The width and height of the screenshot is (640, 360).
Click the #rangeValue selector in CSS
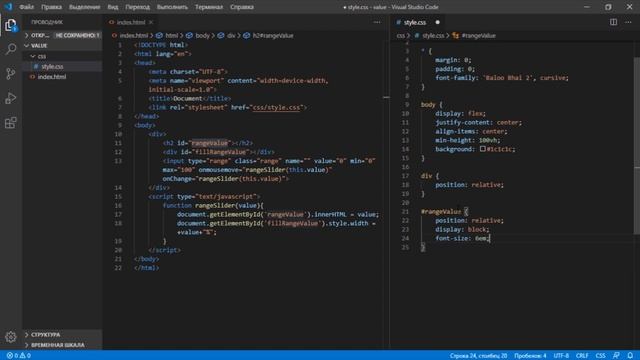point(441,211)
